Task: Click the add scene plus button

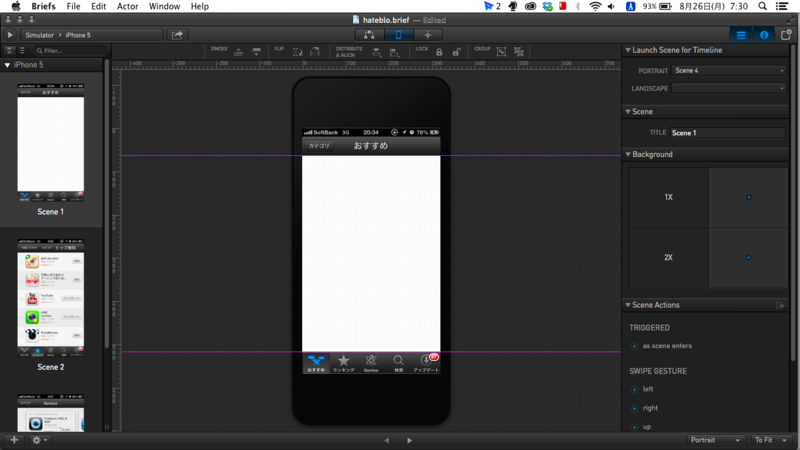Action: [14, 440]
